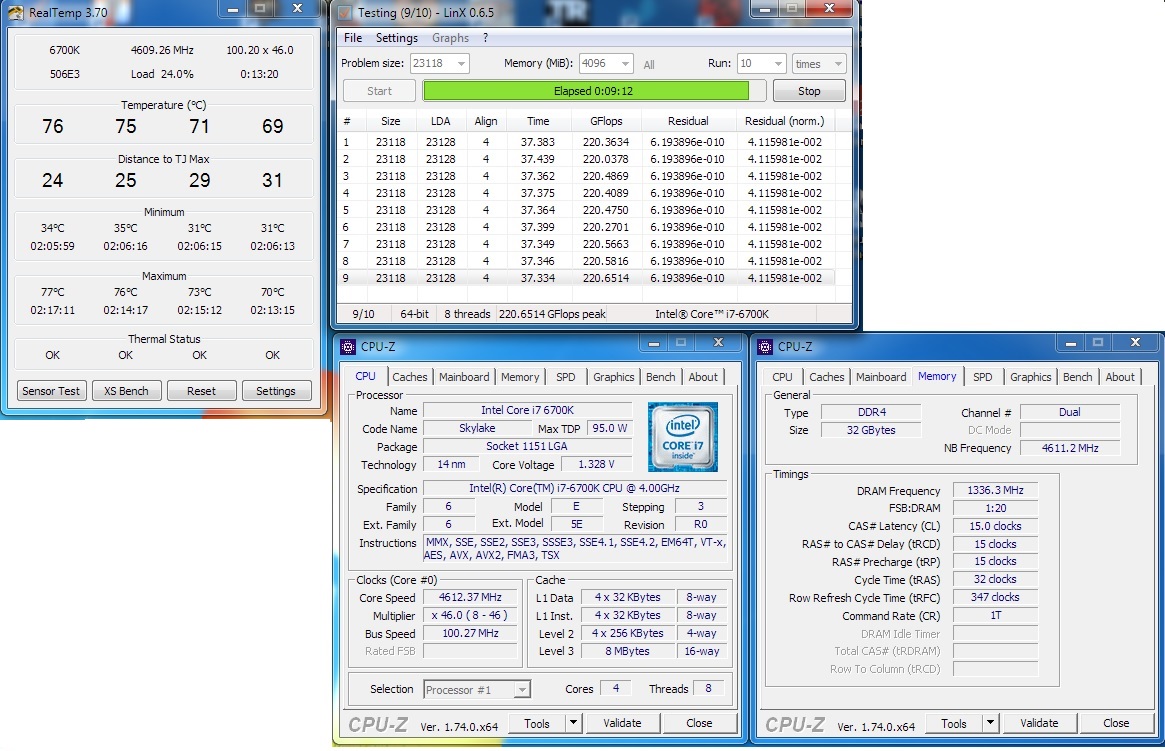Screen dimensions: 1165x751
Task: Click the XS Bench button
Action: pos(126,391)
